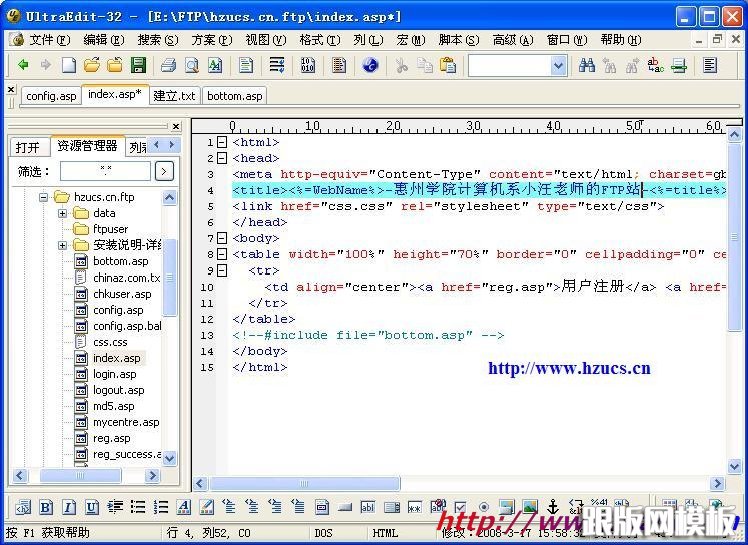748x545 pixels.
Task: Open the 高级(A) menu
Action: tap(513, 40)
